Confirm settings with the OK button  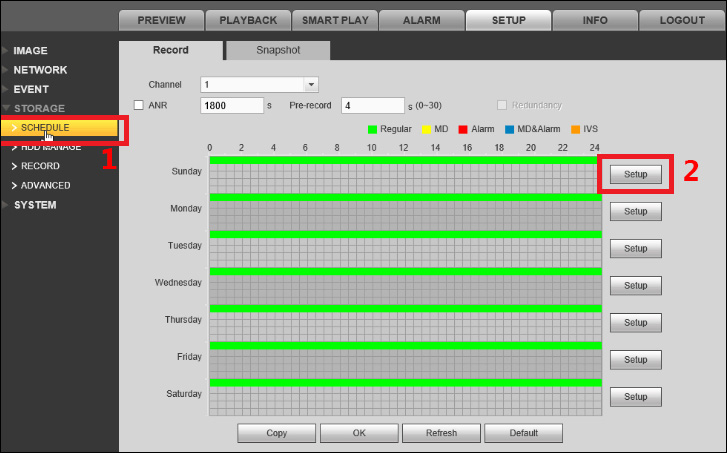(x=359, y=433)
